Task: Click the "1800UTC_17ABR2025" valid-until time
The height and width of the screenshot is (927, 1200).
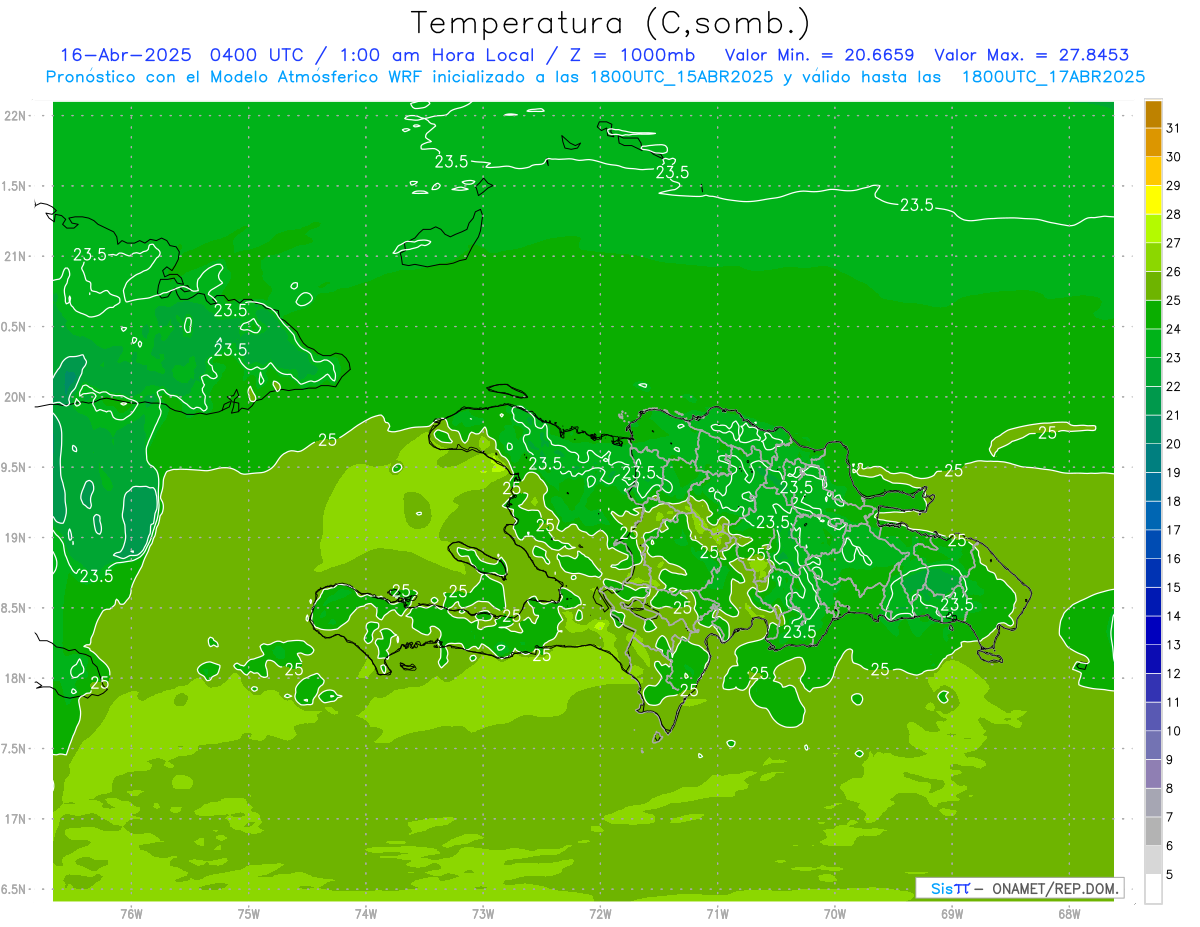Action: (x=1053, y=77)
